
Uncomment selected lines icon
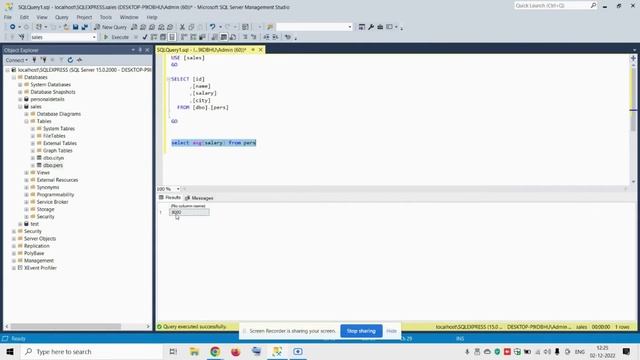pos(253,37)
